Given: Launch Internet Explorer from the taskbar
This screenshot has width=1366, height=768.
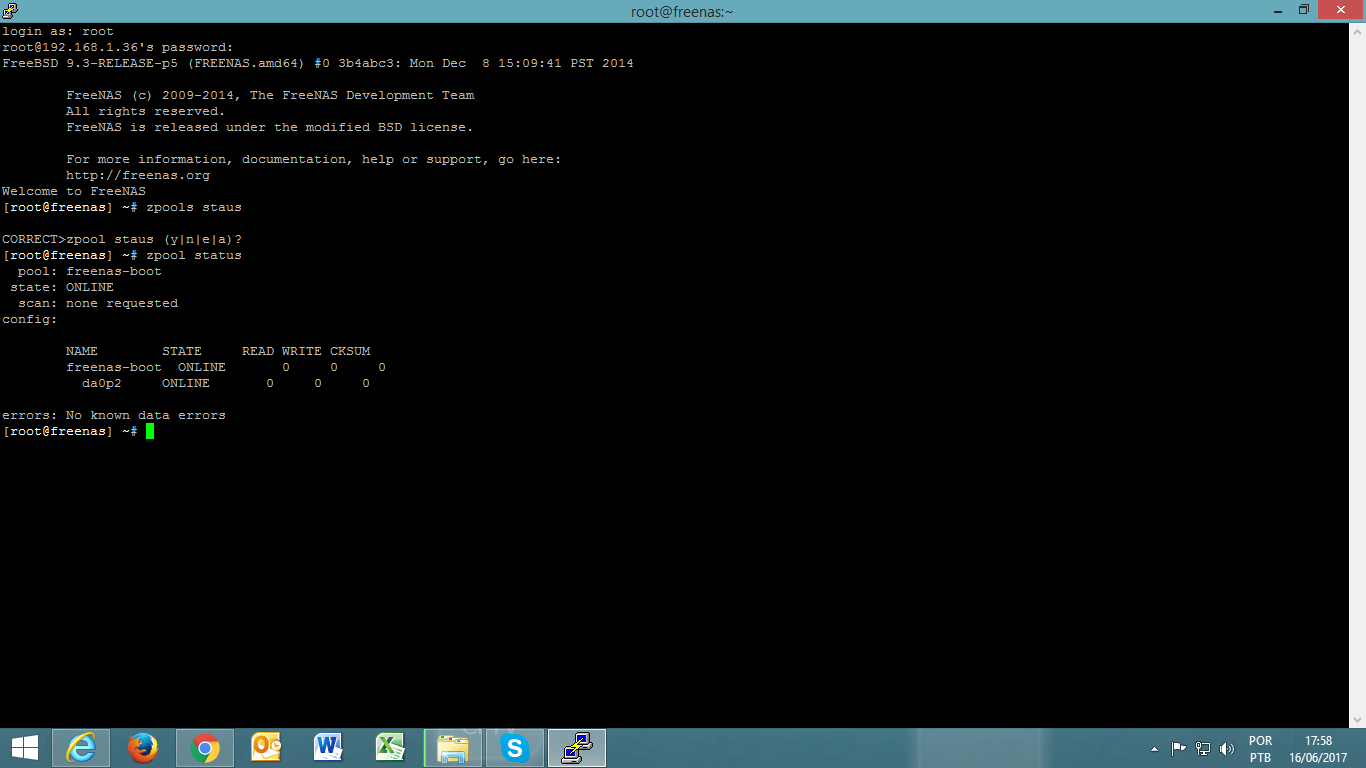Looking at the screenshot, I should coord(81,748).
